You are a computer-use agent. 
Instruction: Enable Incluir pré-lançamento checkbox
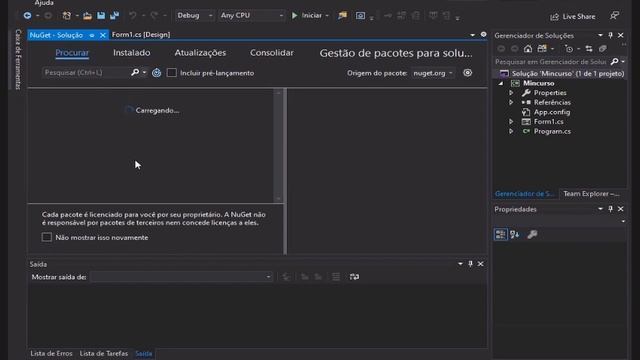[x=172, y=73]
